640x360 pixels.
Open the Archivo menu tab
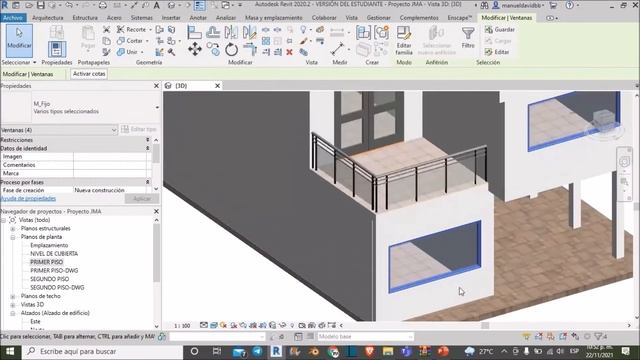13,18
